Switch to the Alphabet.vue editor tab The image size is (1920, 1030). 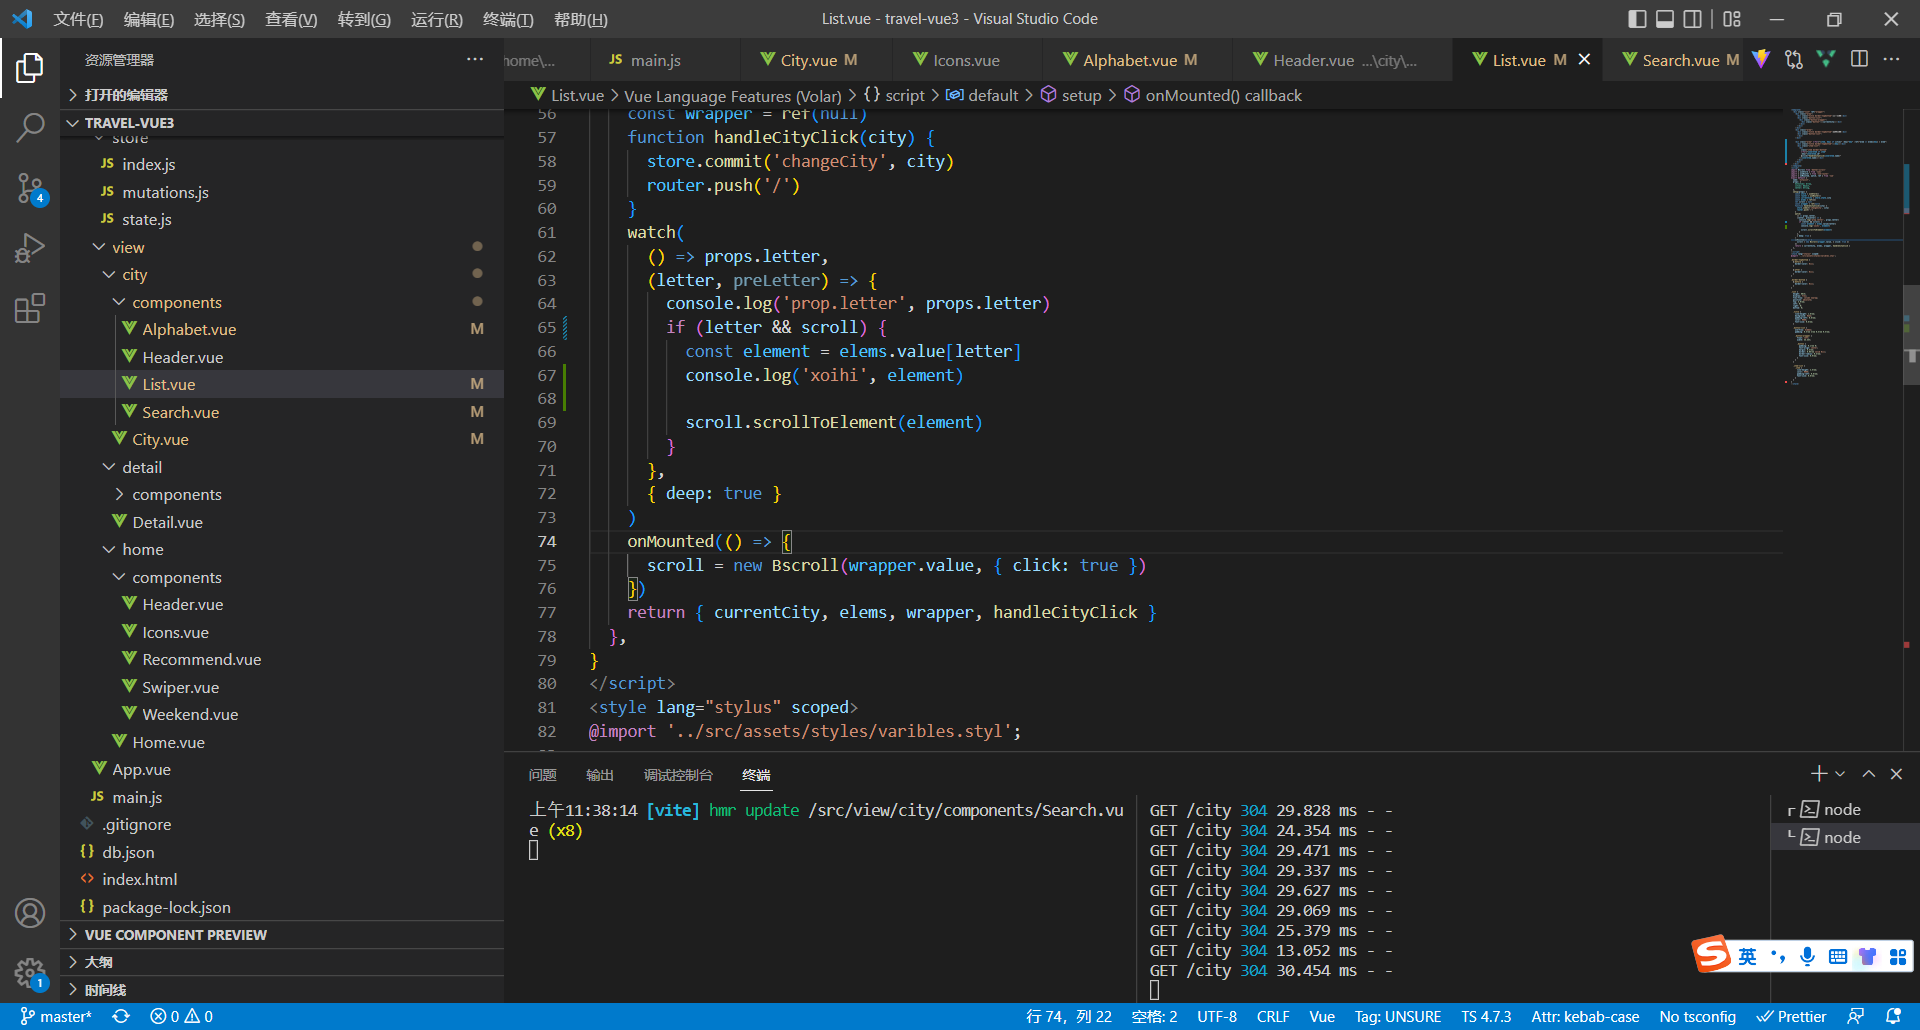click(x=1135, y=60)
